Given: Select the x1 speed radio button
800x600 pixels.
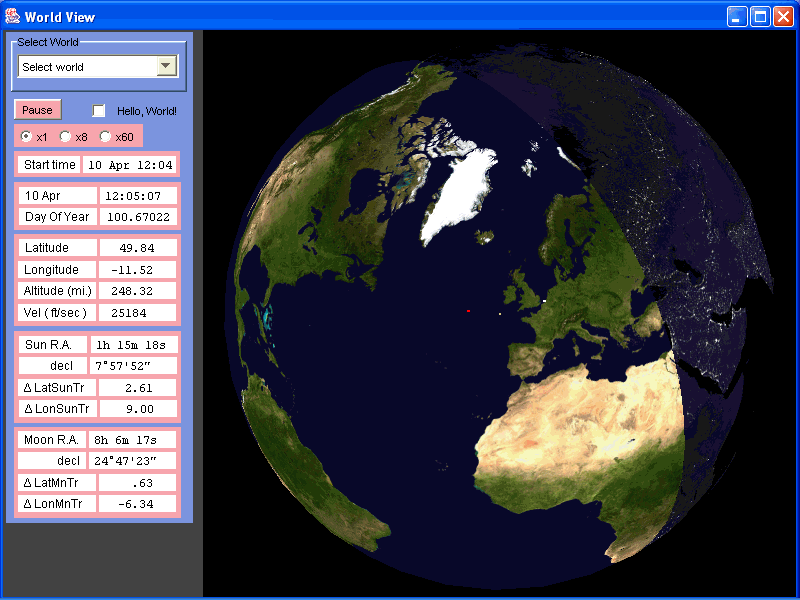Looking at the screenshot, I should (26, 136).
